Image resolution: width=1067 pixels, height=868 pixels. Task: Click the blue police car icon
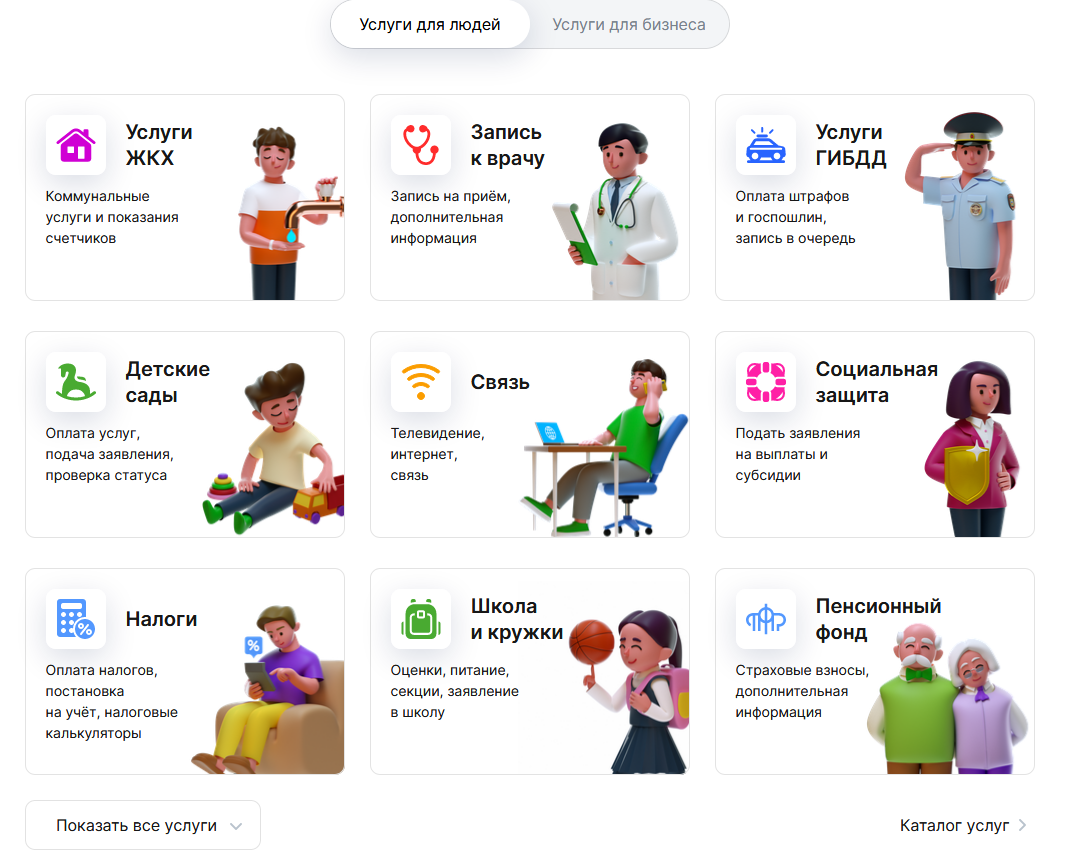tap(766, 145)
